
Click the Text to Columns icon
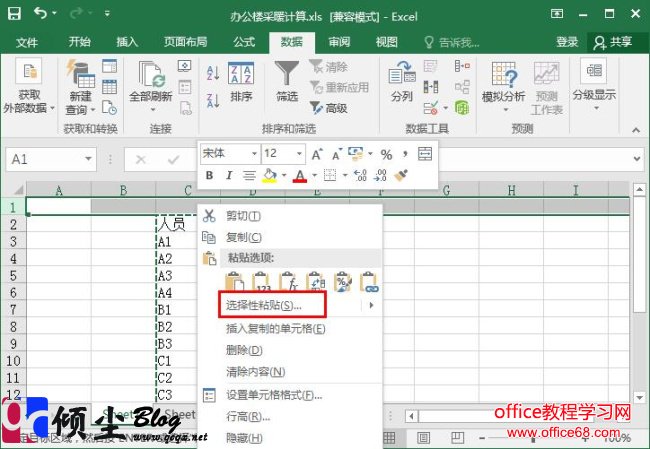[x=402, y=73]
